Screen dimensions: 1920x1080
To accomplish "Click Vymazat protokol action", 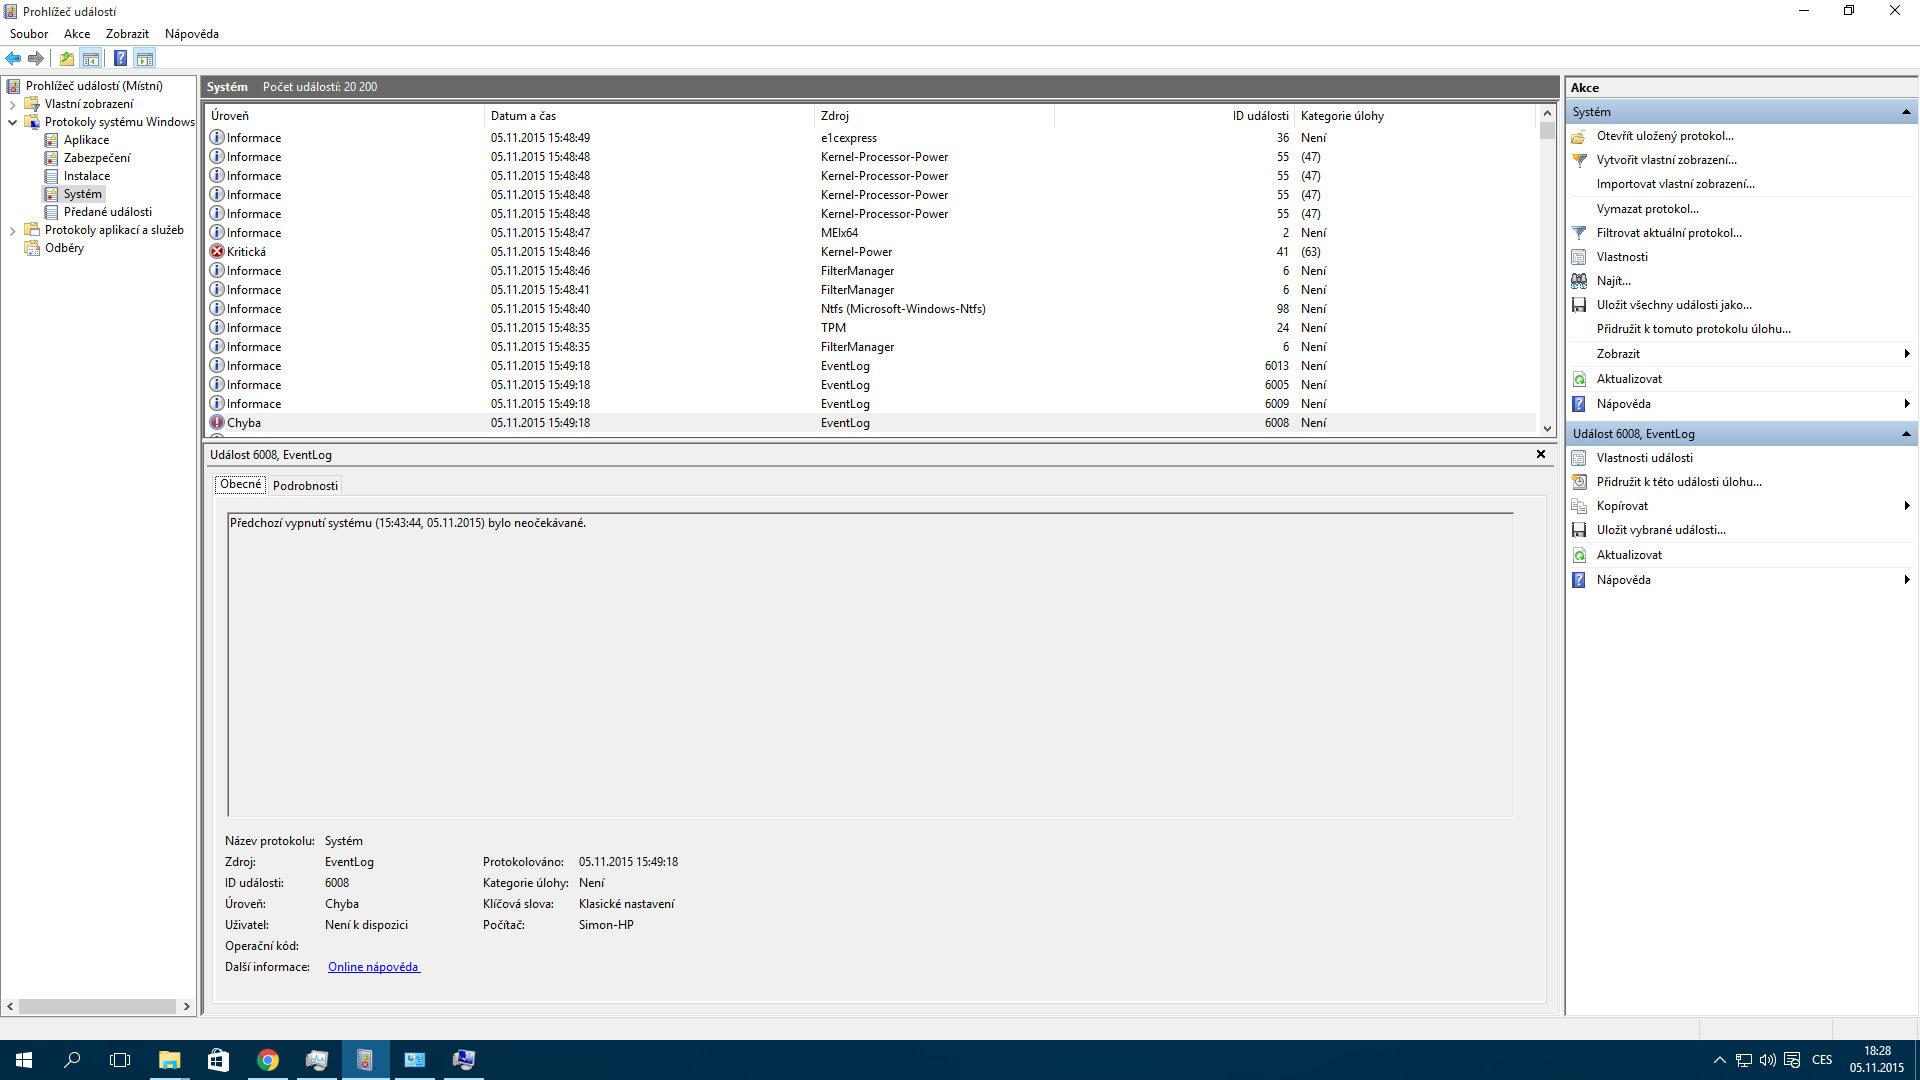I will (x=1647, y=209).
